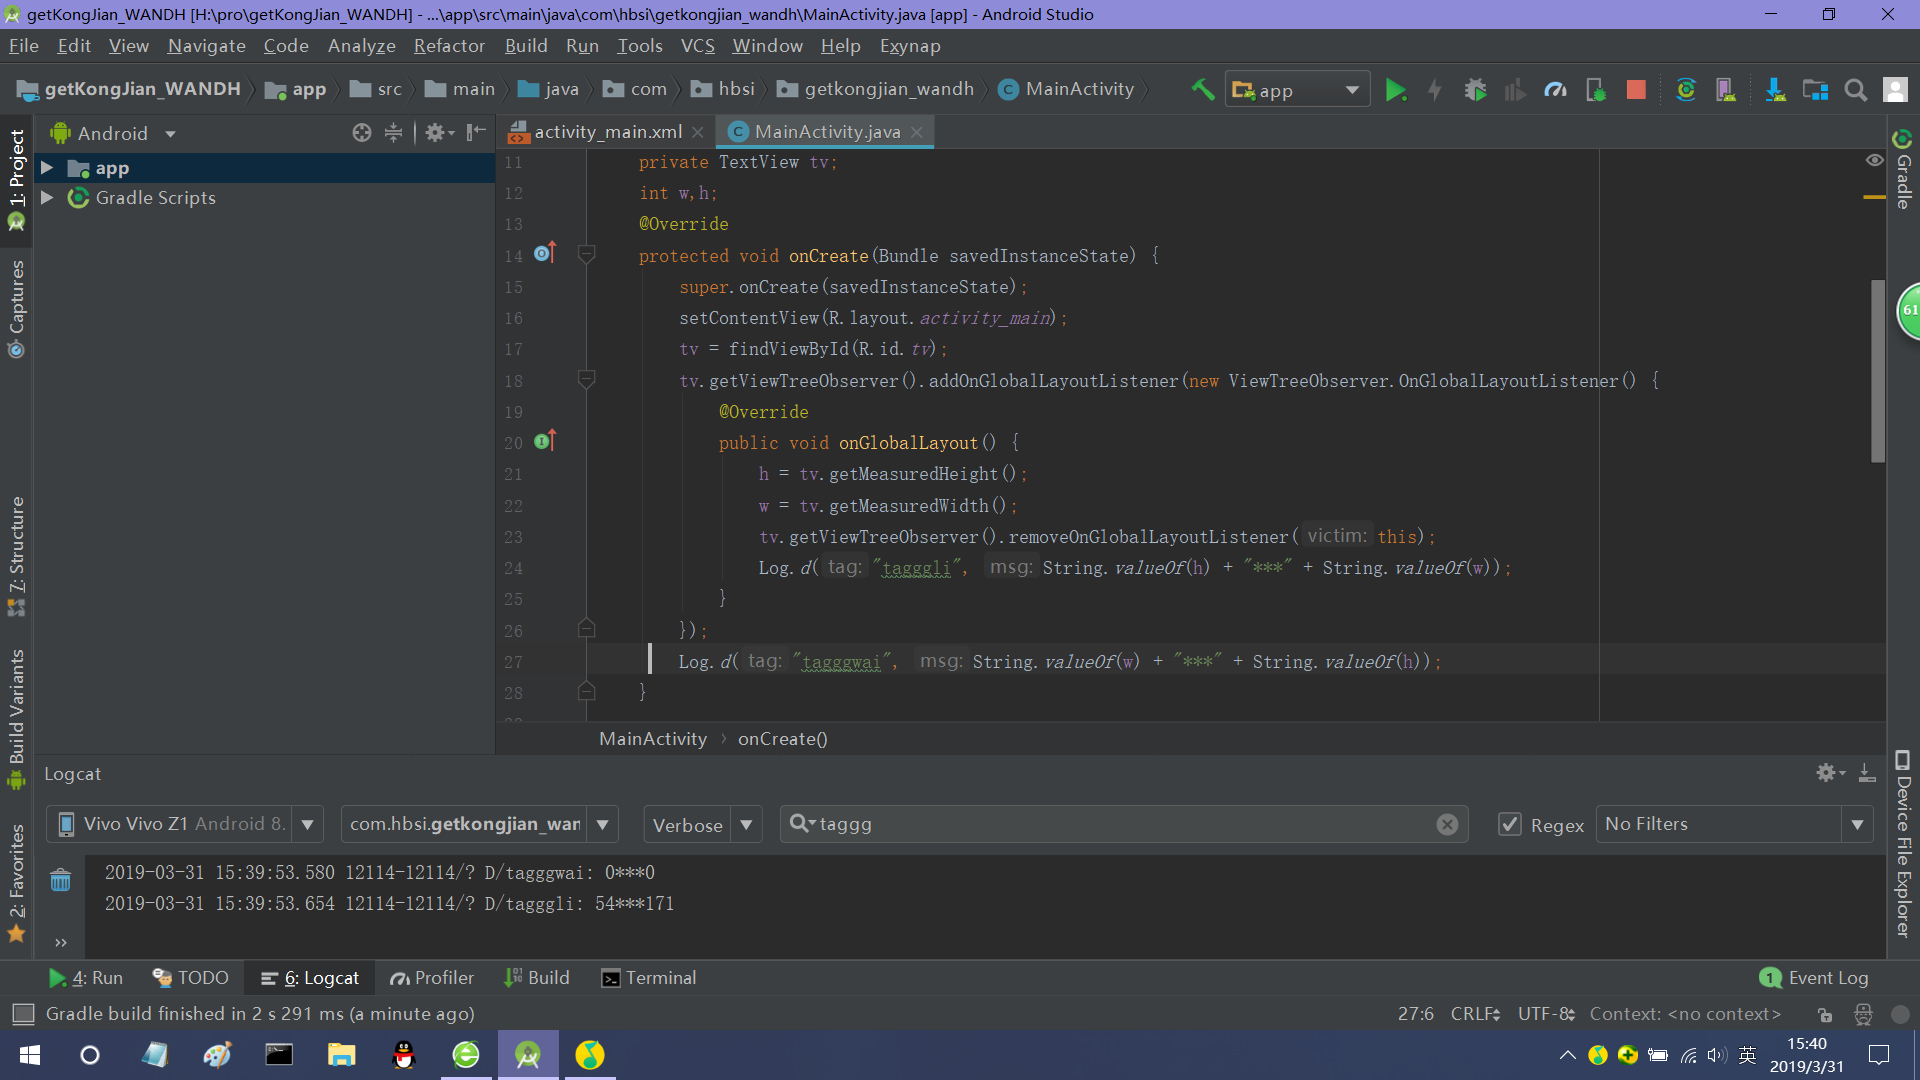
Task: Toggle code inspection eye icon in editor
Action: pos(1875,160)
